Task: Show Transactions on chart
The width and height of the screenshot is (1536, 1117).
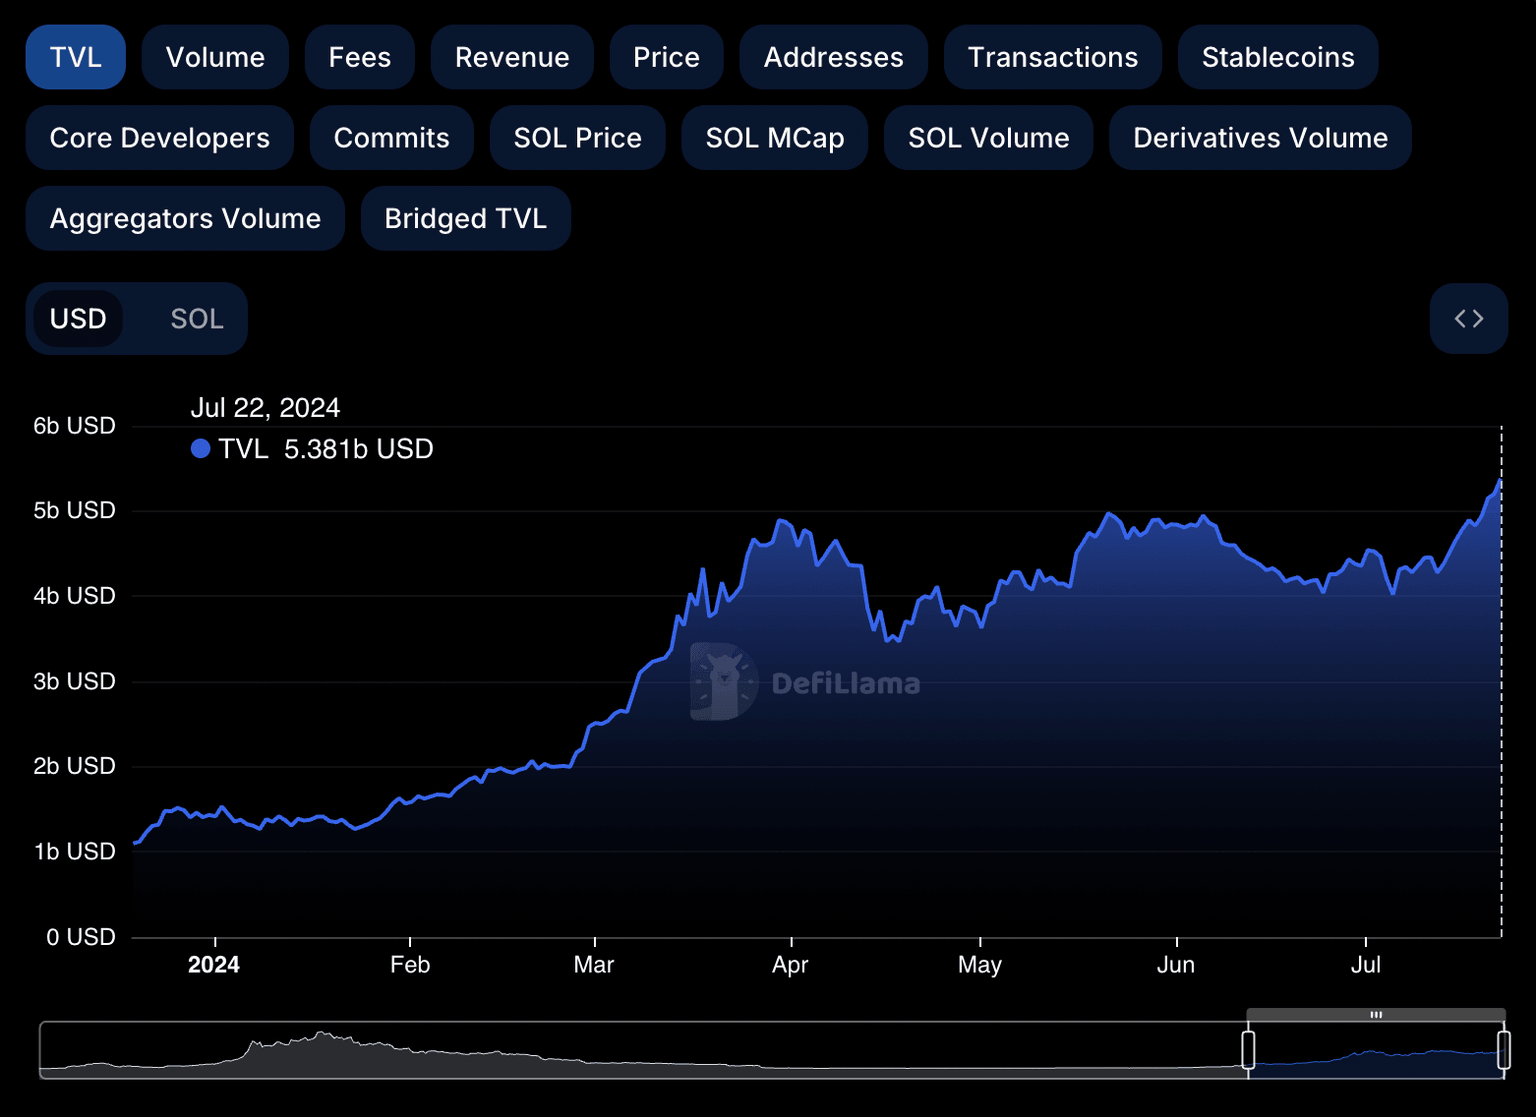Action: [1052, 58]
